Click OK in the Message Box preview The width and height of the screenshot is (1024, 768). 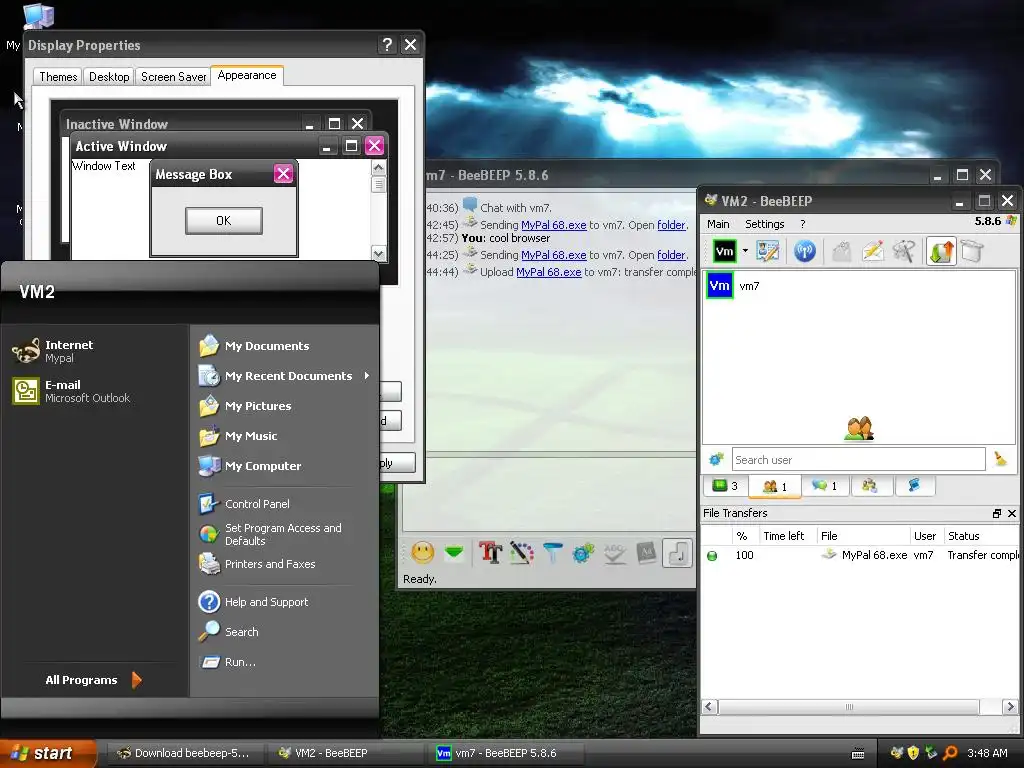(x=224, y=221)
